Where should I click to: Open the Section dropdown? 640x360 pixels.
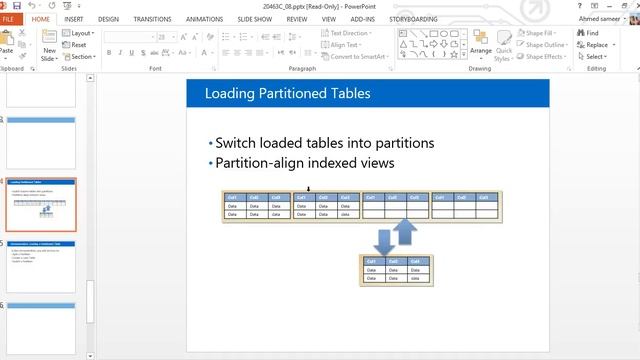pos(80,57)
